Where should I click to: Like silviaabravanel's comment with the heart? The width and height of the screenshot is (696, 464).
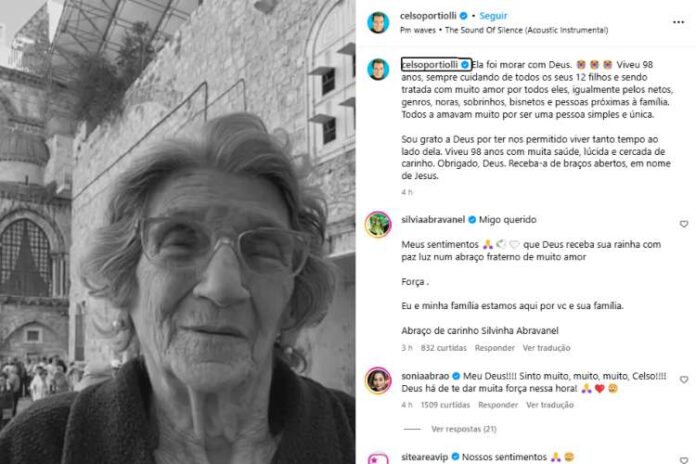(684, 224)
